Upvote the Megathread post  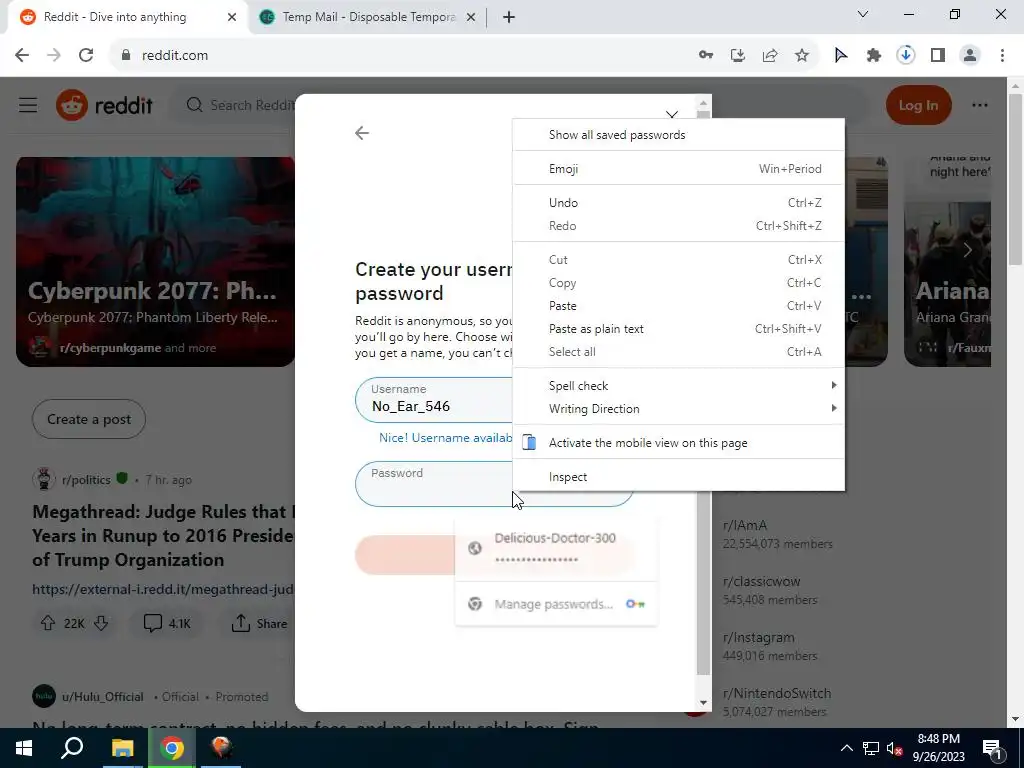point(48,623)
